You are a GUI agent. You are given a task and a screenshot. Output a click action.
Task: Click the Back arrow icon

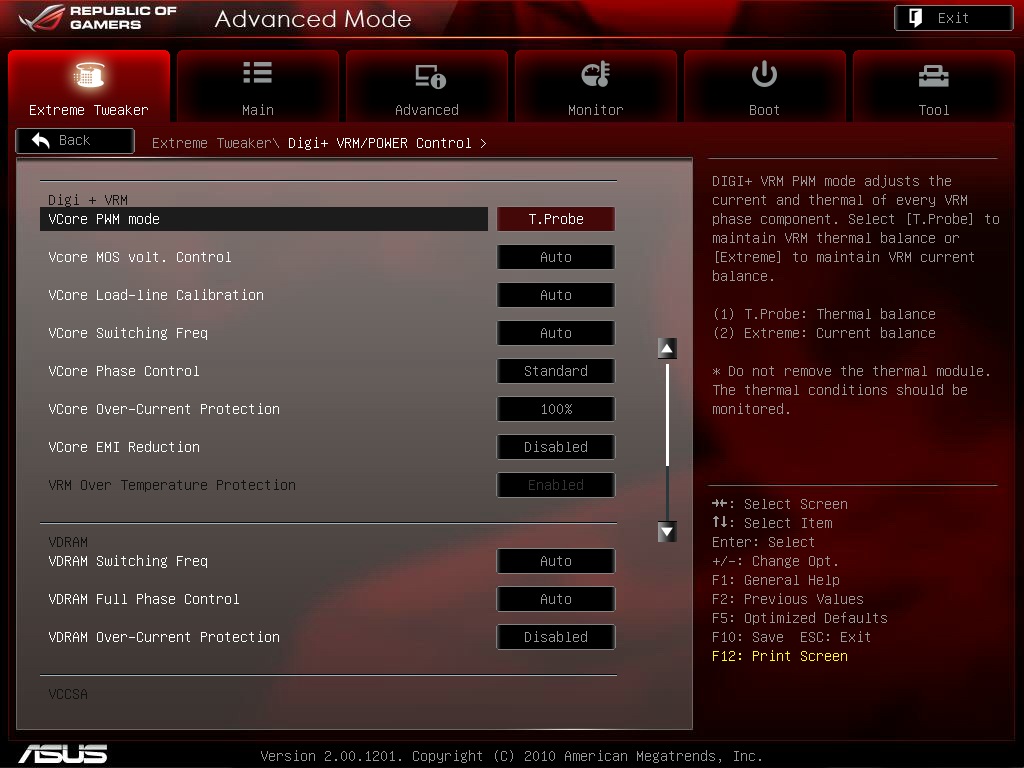click(x=40, y=140)
